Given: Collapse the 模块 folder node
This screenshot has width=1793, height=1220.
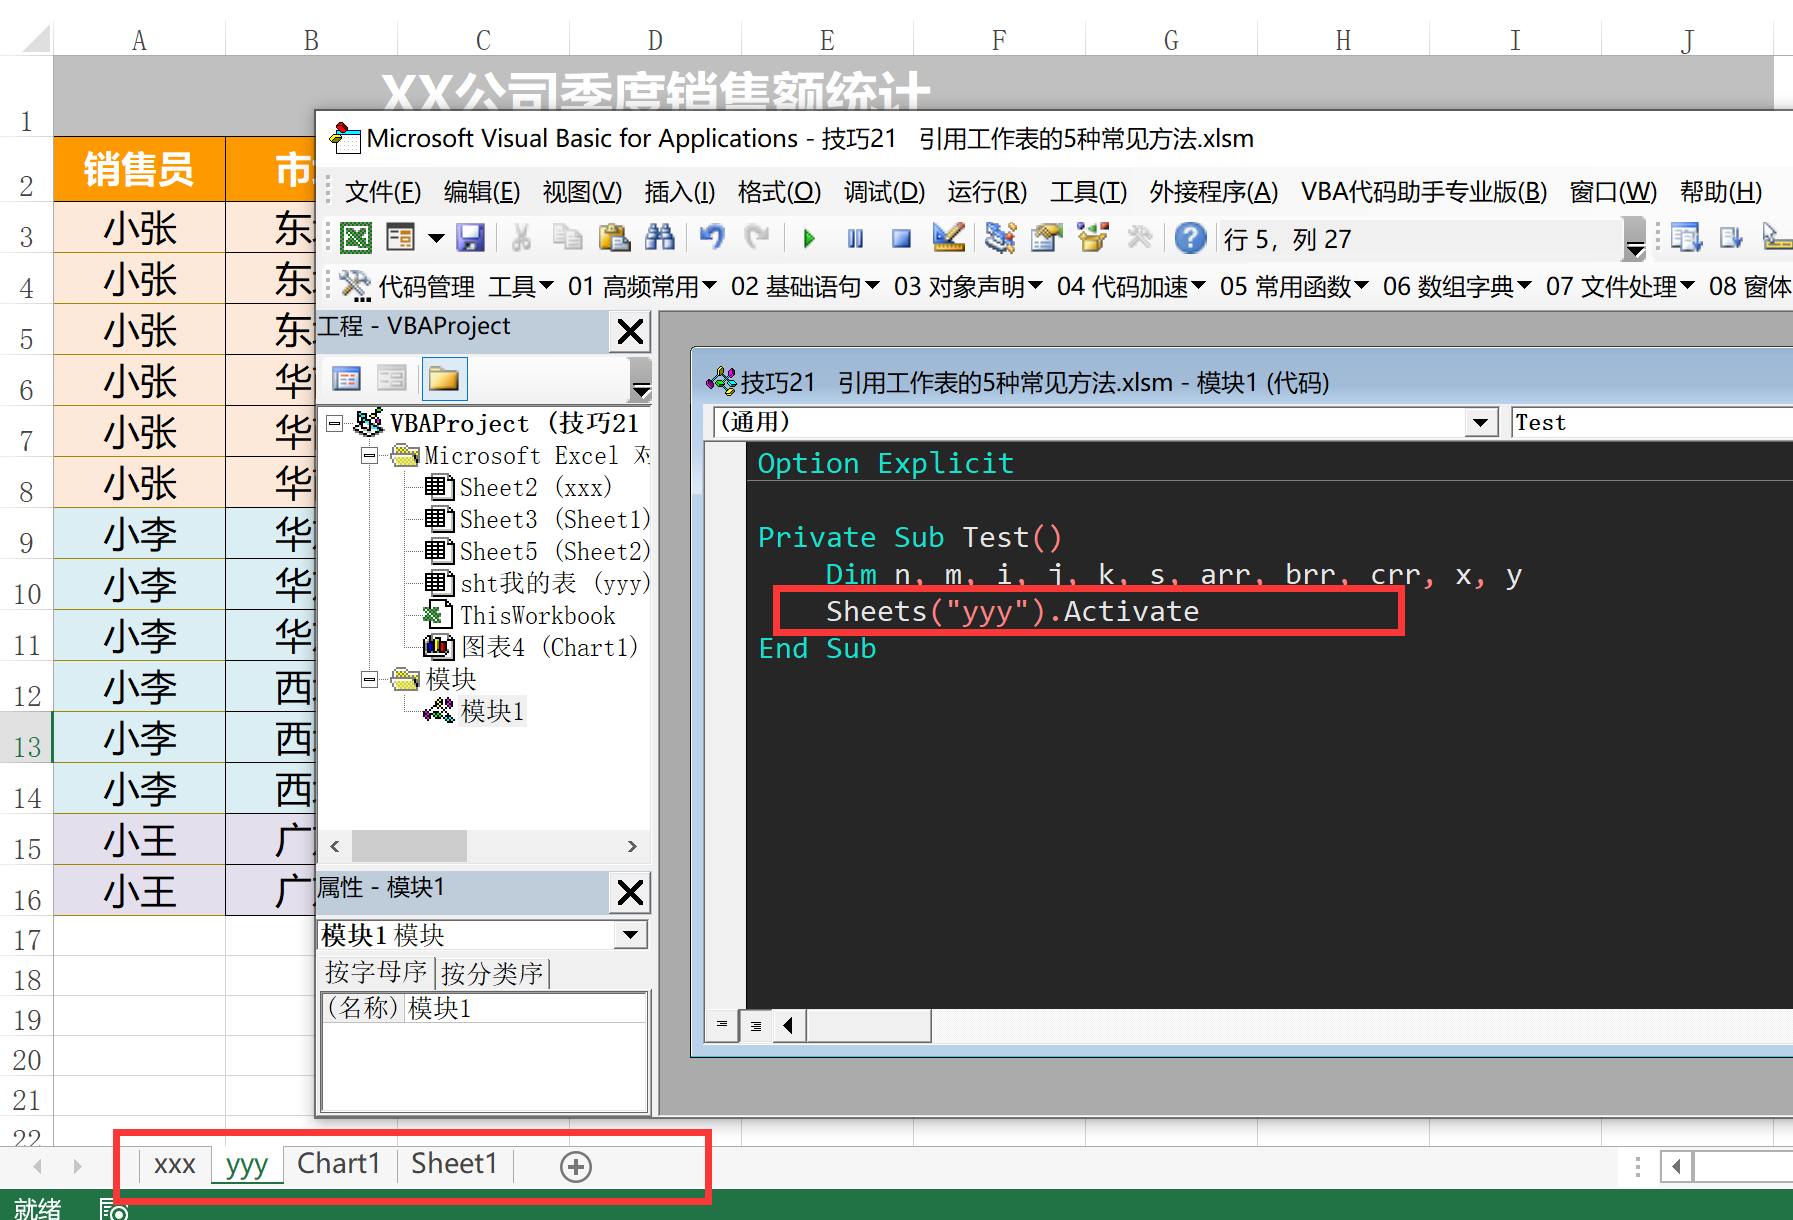Looking at the screenshot, I should click(x=369, y=680).
